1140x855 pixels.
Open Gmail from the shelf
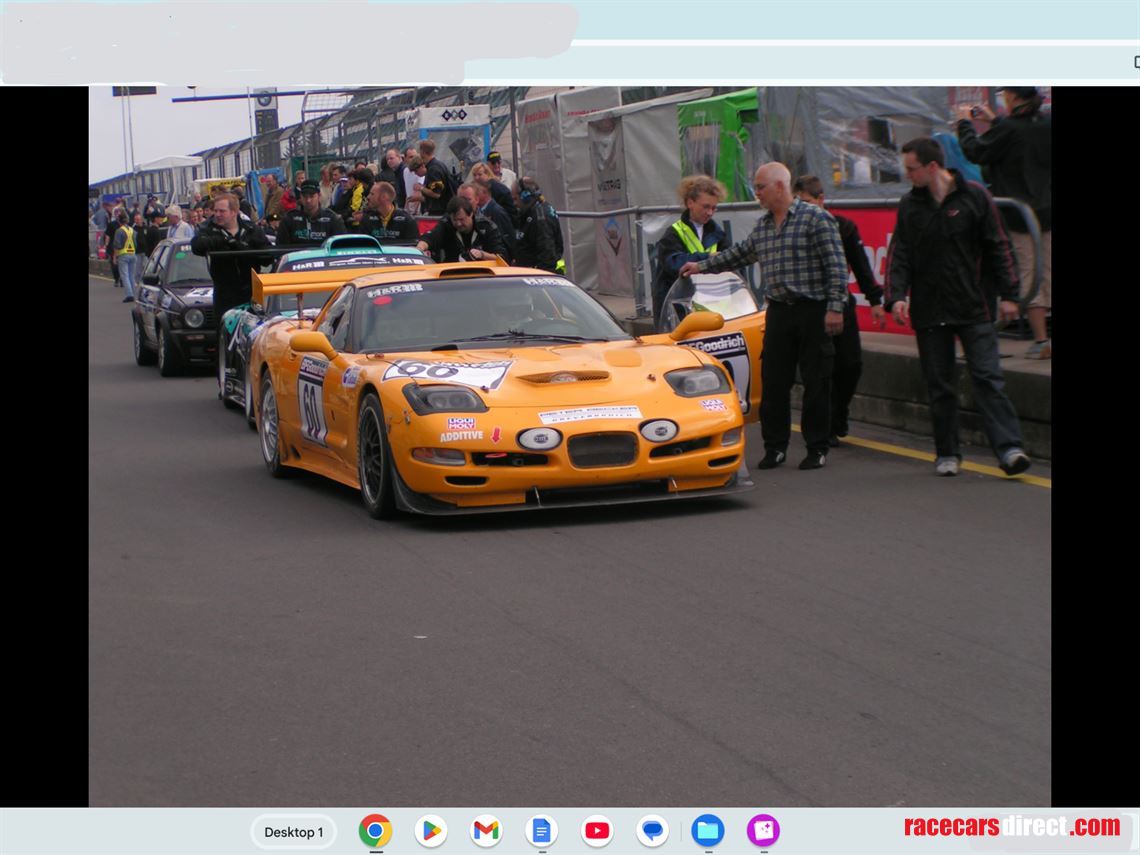click(x=486, y=831)
